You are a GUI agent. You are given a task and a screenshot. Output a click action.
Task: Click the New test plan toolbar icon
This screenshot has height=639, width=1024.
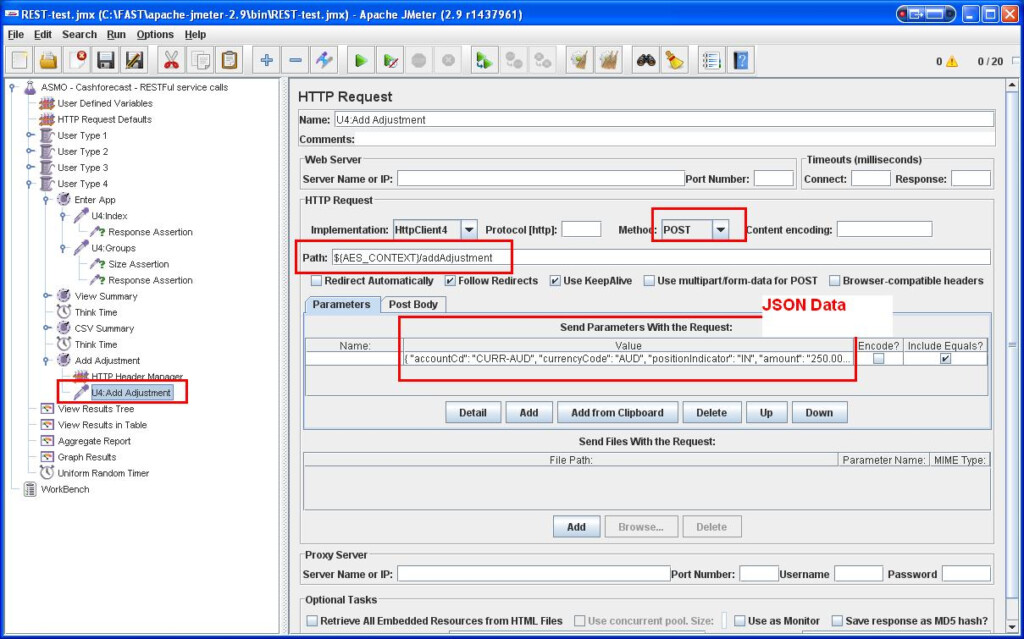click(20, 61)
